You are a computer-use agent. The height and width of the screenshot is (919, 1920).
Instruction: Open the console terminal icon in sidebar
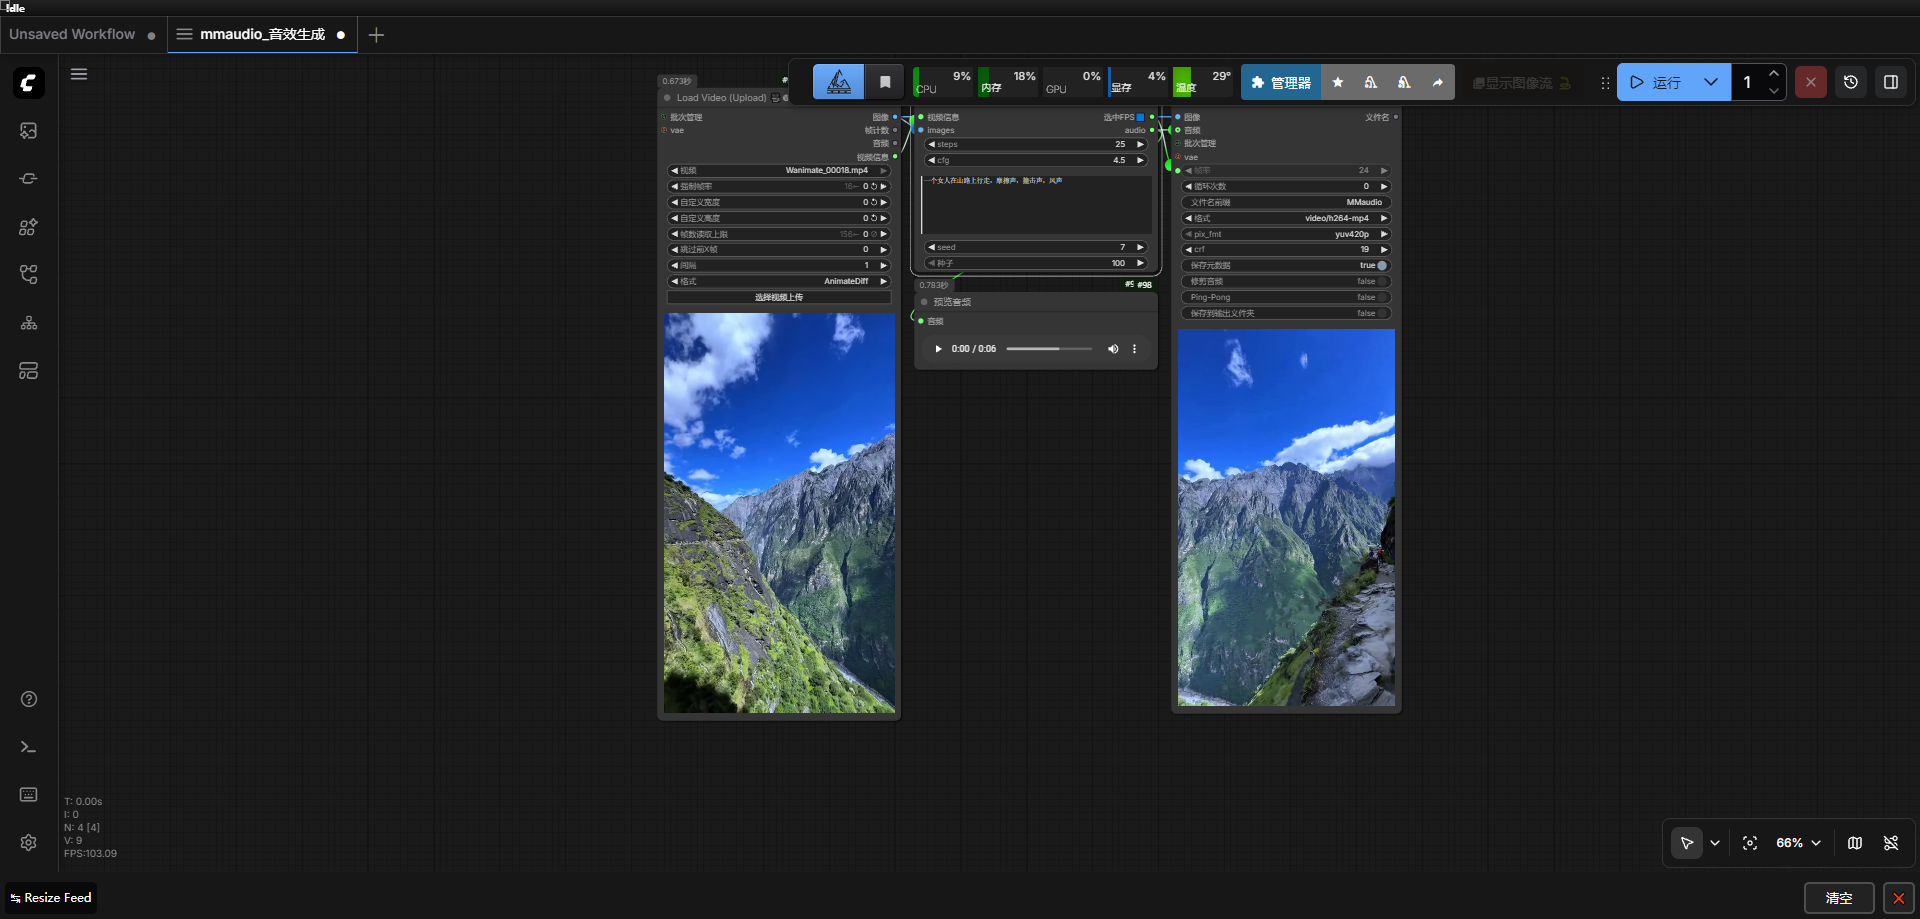28,747
